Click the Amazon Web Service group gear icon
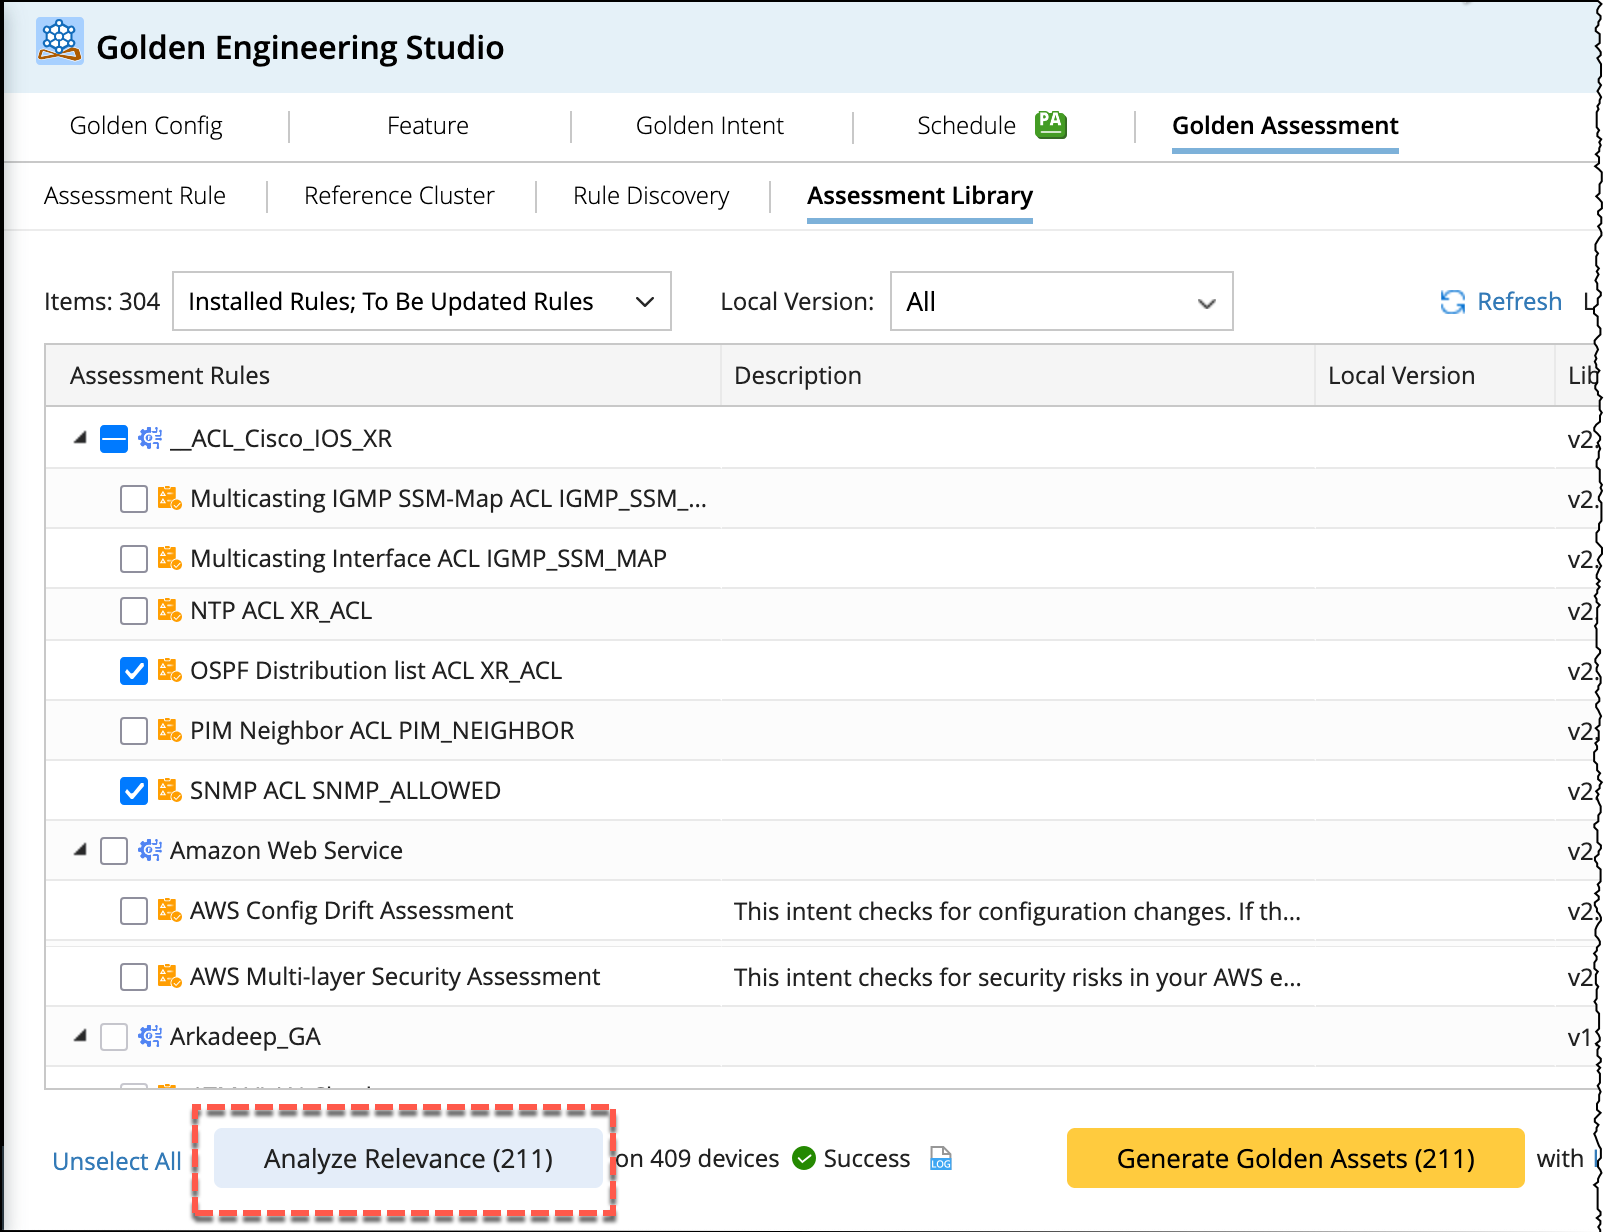This screenshot has height=1232, width=1604. click(x=150, y=850)
